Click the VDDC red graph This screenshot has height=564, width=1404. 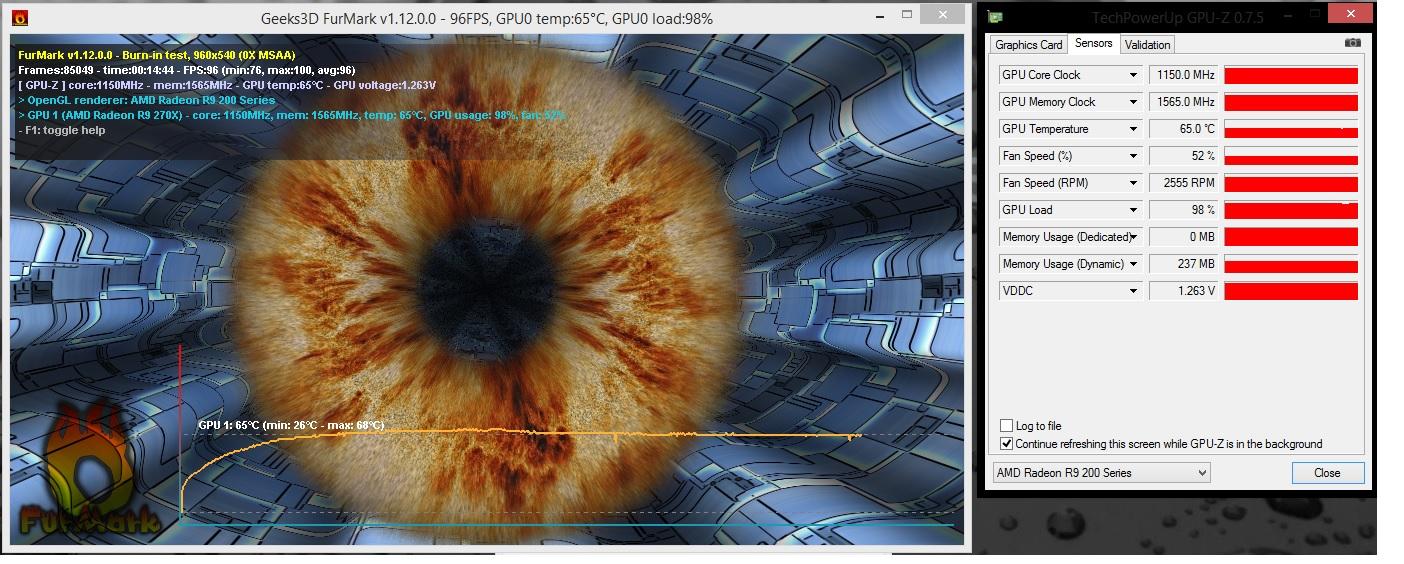tap(1291, 291)
